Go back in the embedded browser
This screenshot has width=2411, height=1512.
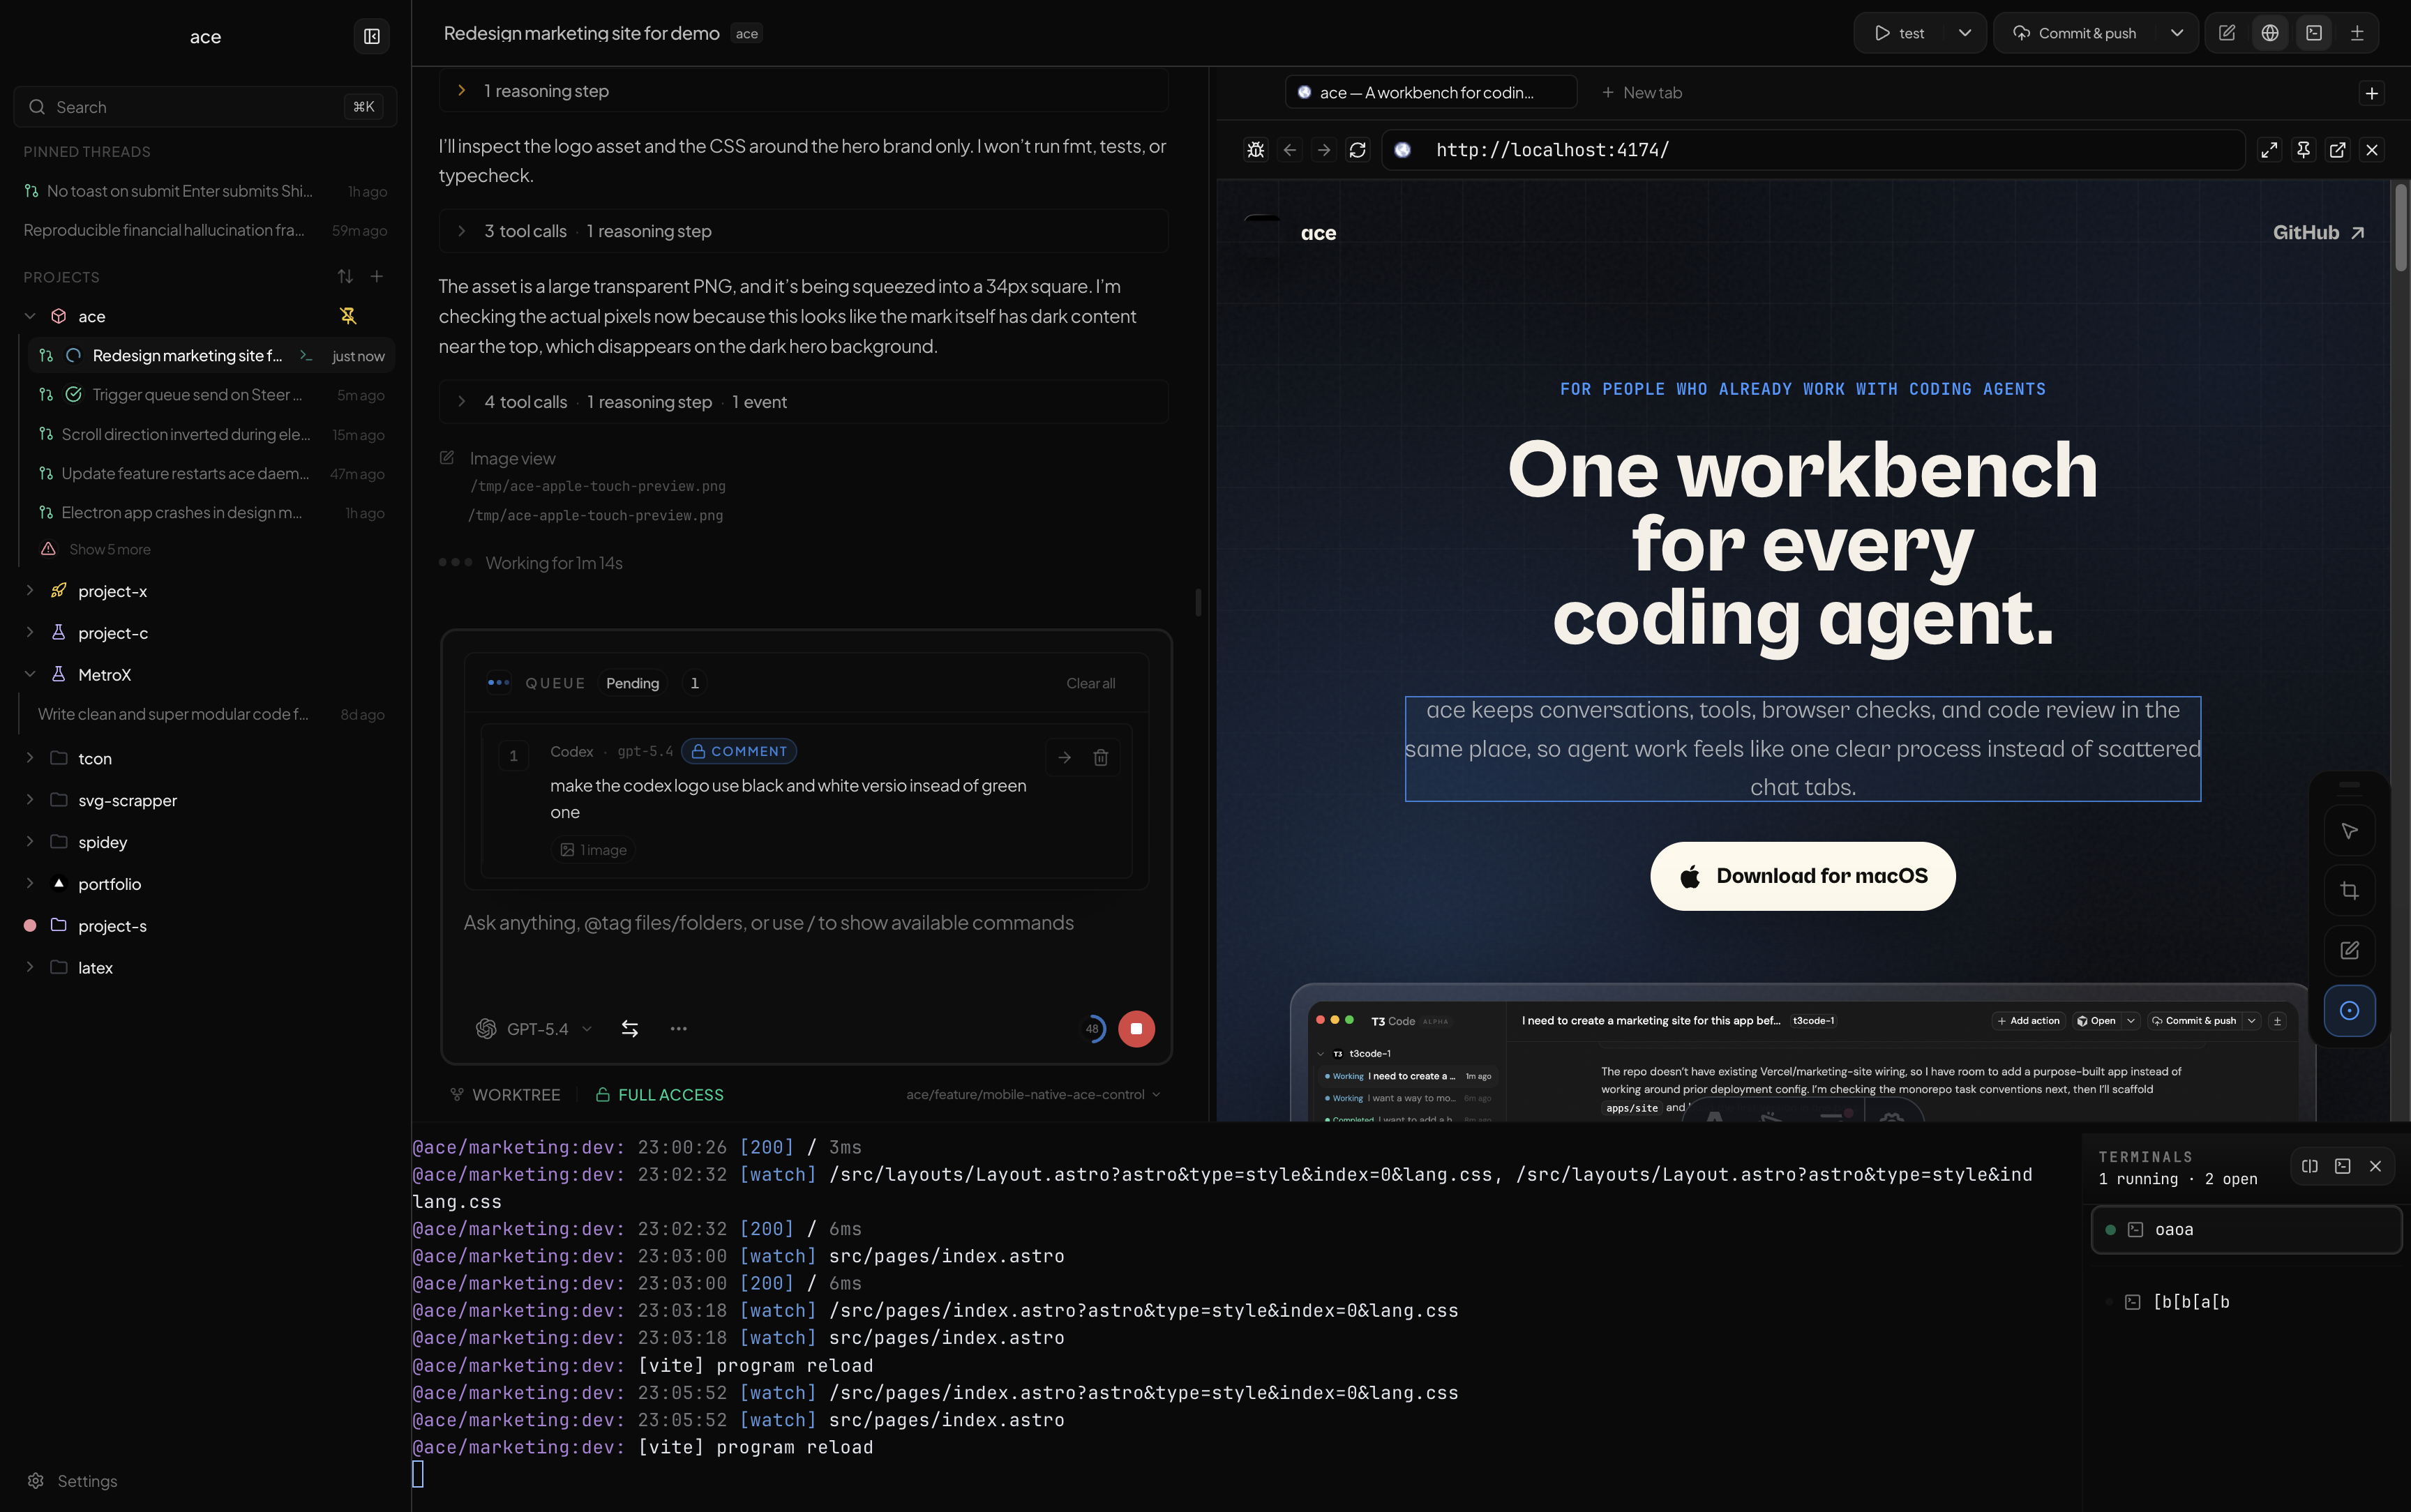pyautogui.click(x=1290, y=150)
